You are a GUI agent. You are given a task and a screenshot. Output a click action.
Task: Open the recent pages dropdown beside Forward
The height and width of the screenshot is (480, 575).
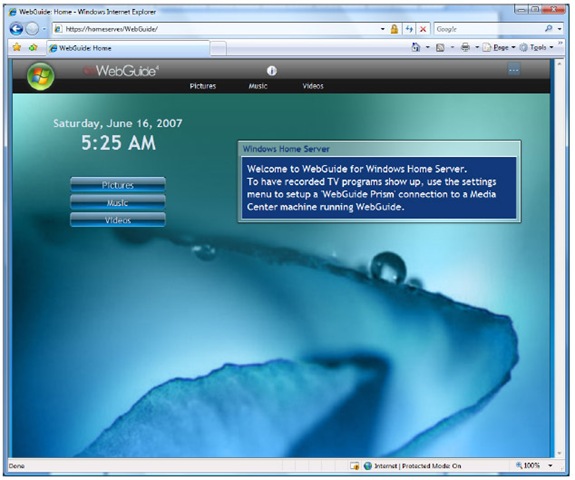(x=44, y=29)
